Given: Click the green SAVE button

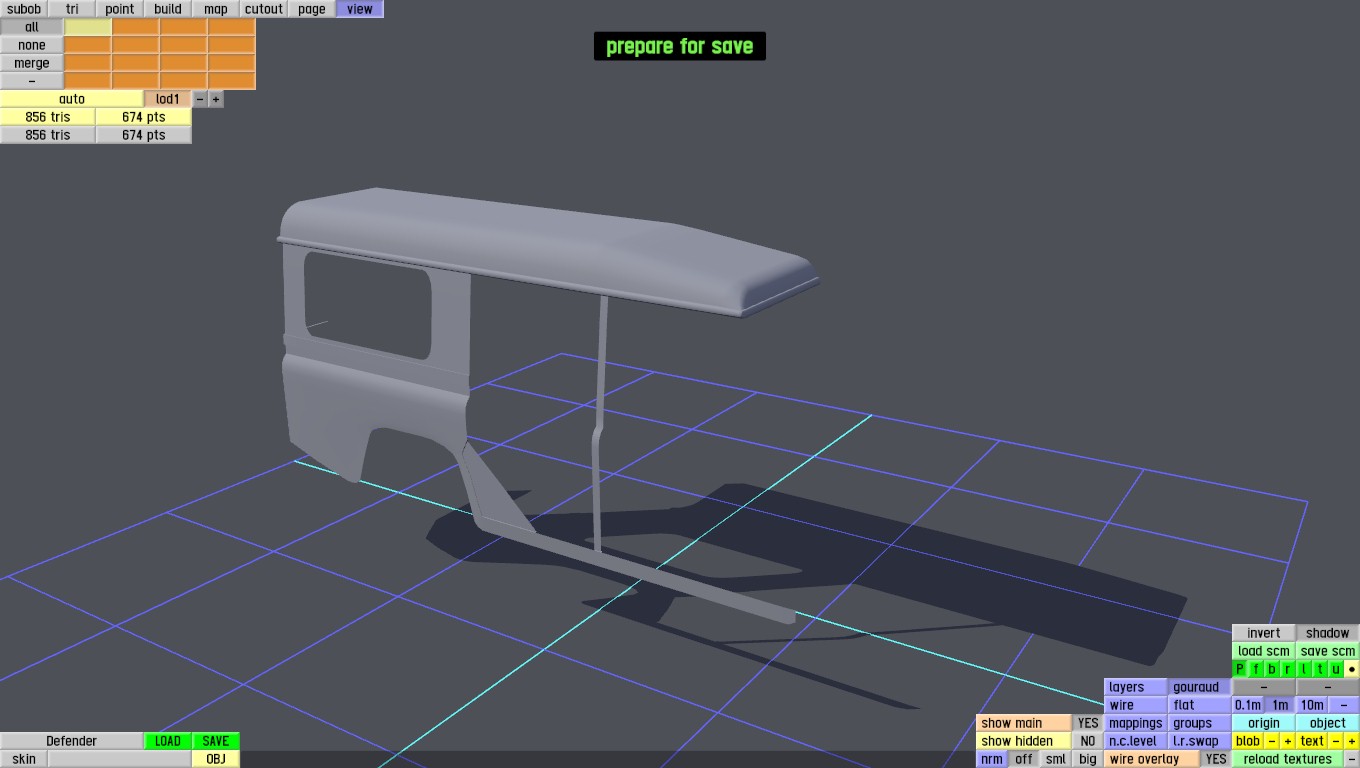Looking at the screenshot, I should [x=216, y=741].
